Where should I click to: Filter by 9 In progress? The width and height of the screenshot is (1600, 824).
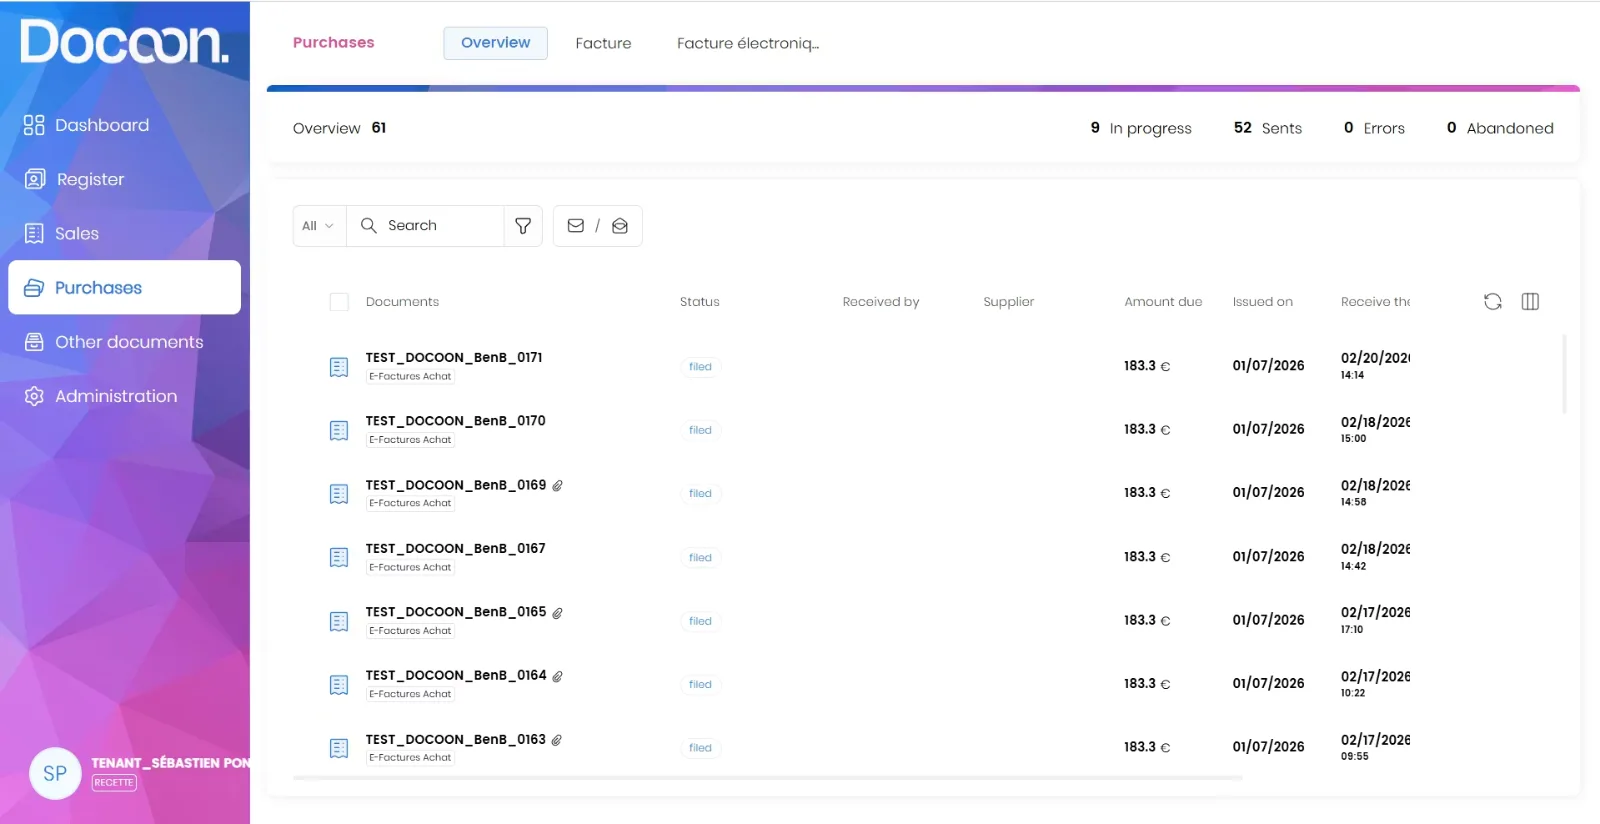point(1141,128)
